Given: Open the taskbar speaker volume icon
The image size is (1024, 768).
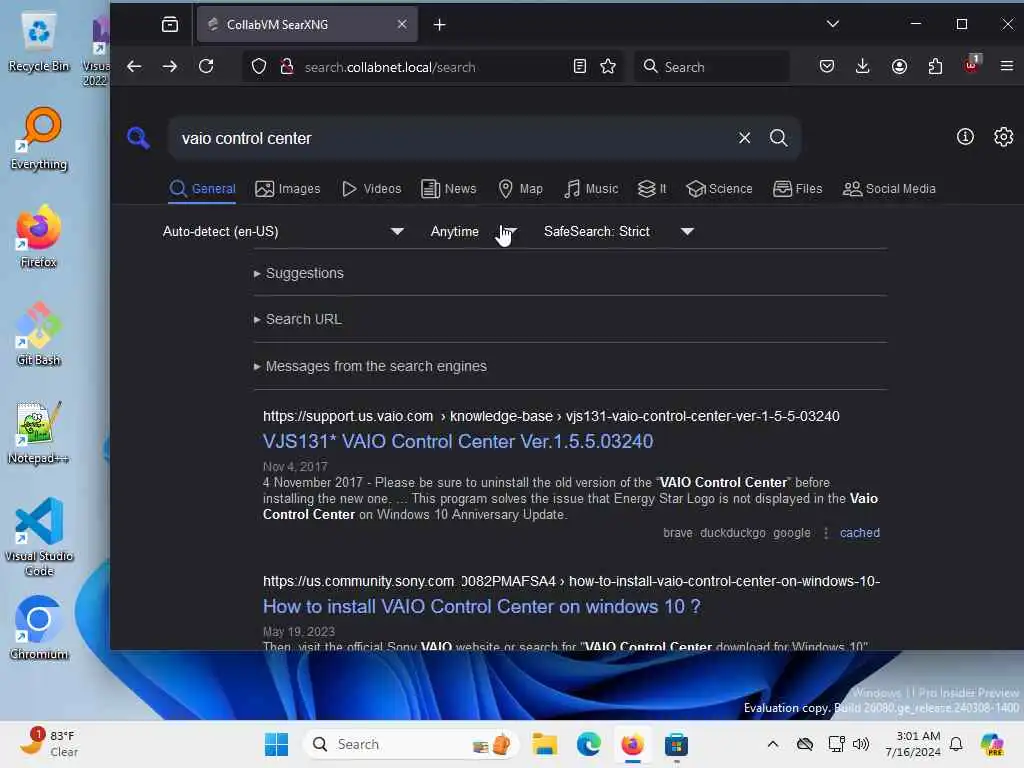Looking at the screenshot, I should 861,744.
